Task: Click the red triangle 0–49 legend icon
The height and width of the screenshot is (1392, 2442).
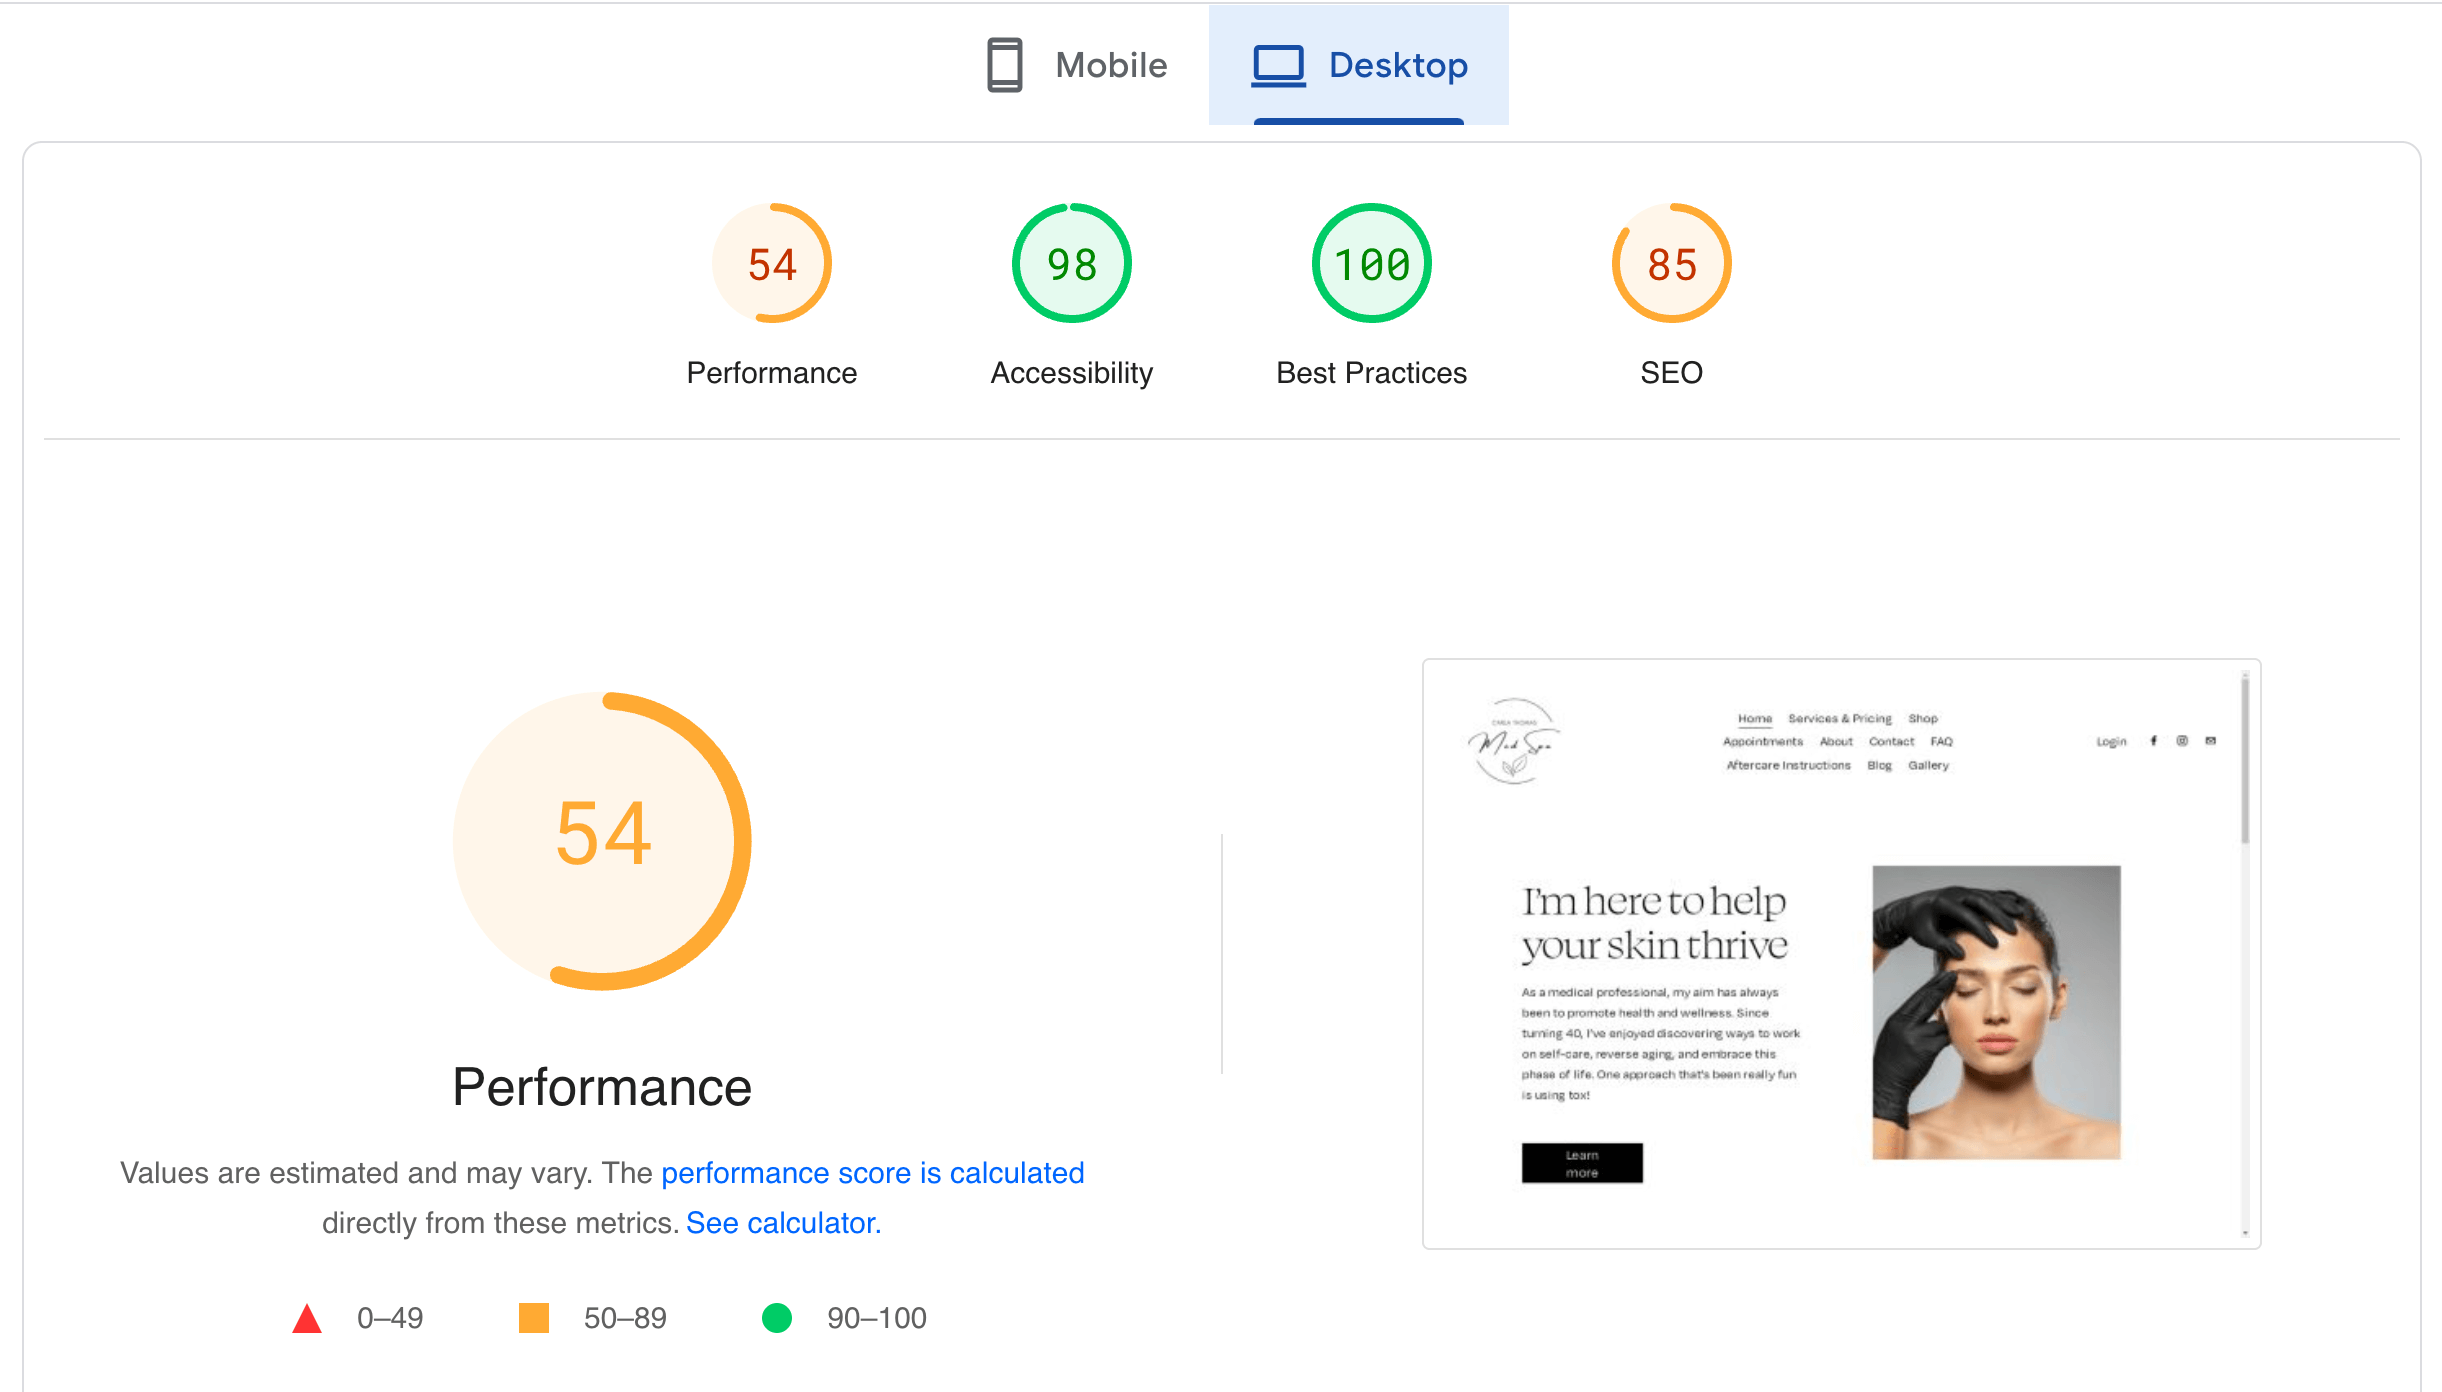Action: tap(307, 1318)
